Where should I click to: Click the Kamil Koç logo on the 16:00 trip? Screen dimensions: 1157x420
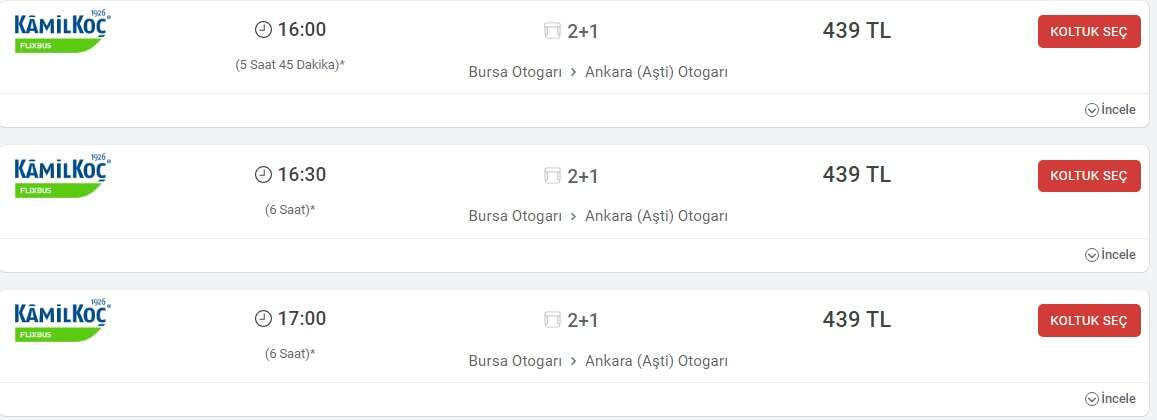click(x=62, y=33)
